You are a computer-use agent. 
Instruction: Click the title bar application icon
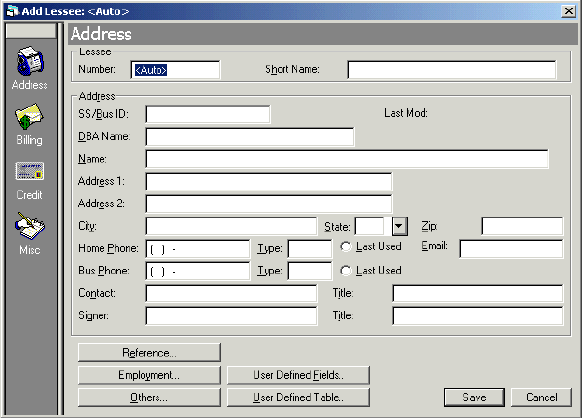point(13,11)
